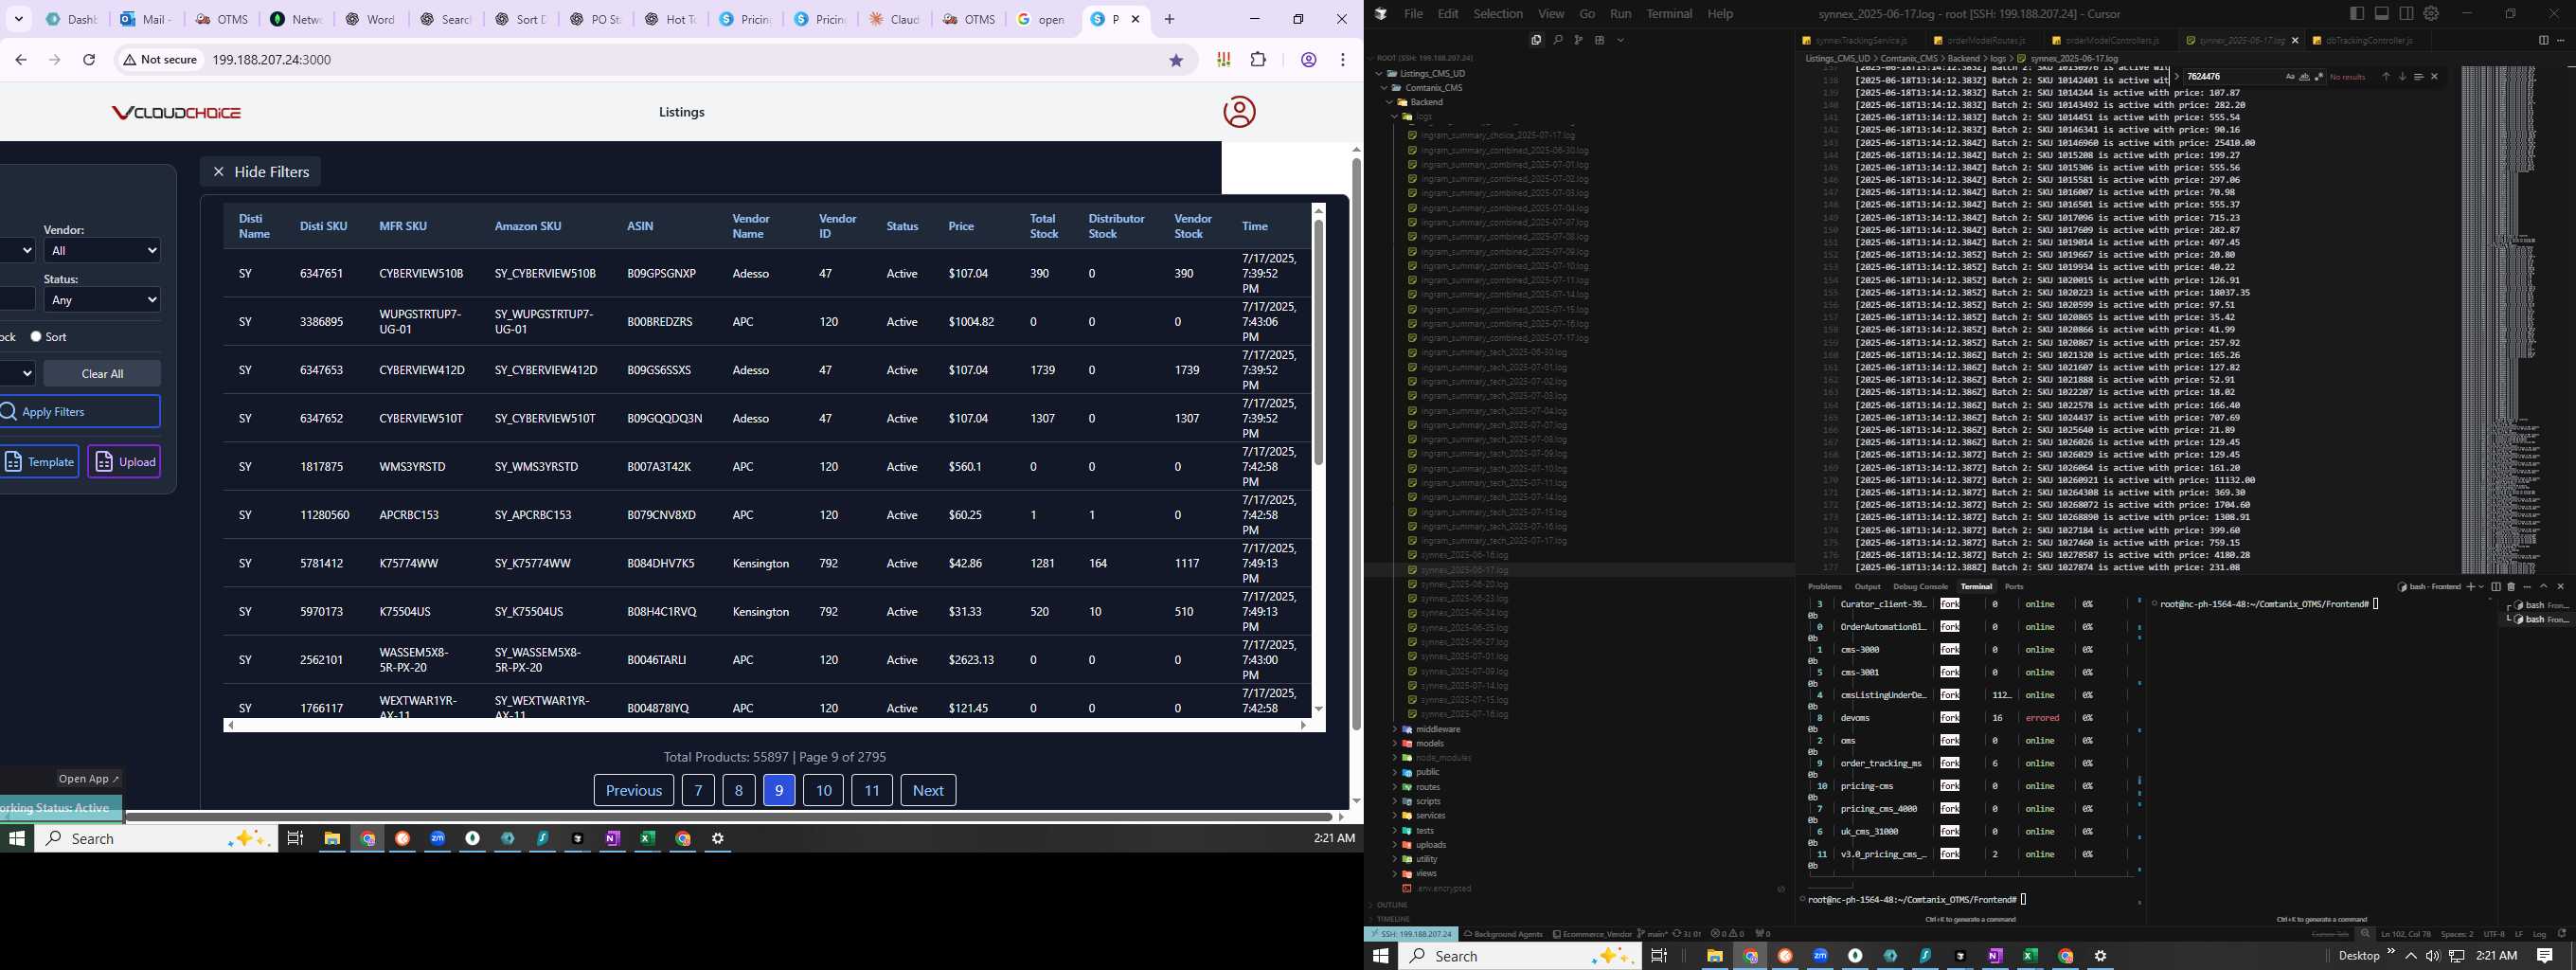
Task: Switch to the Debug Console tab
Action: pyautogui.click(x=1920, y=587)
